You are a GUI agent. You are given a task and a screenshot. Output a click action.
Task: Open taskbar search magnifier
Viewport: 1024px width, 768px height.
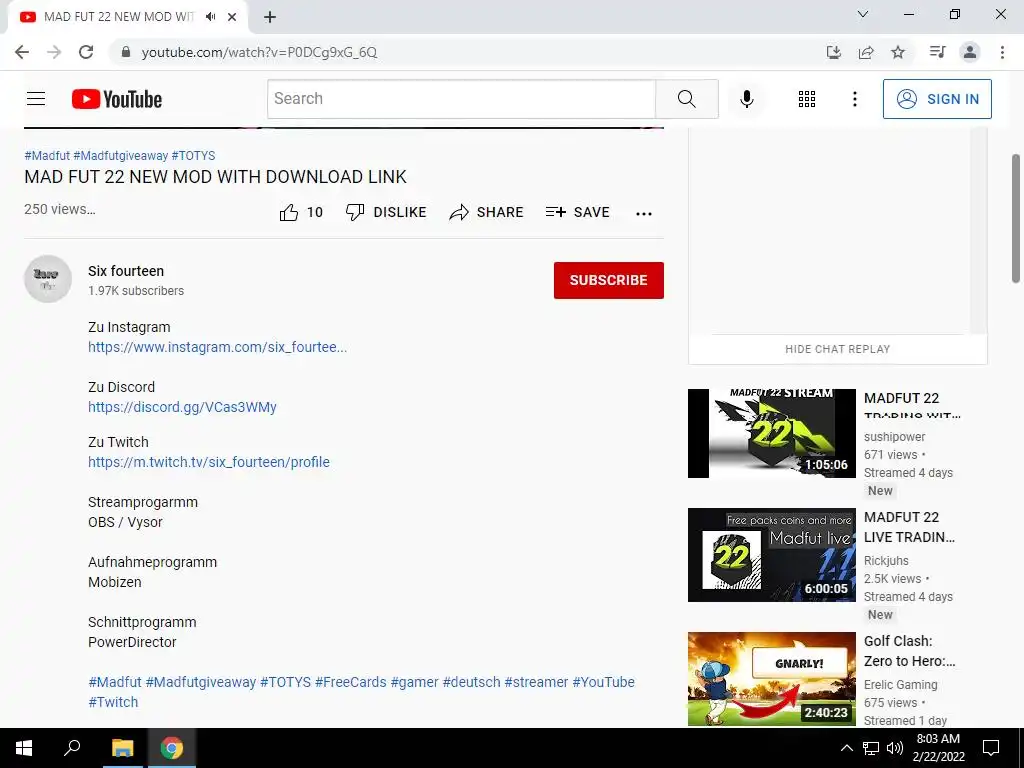(x=72, y=748)
